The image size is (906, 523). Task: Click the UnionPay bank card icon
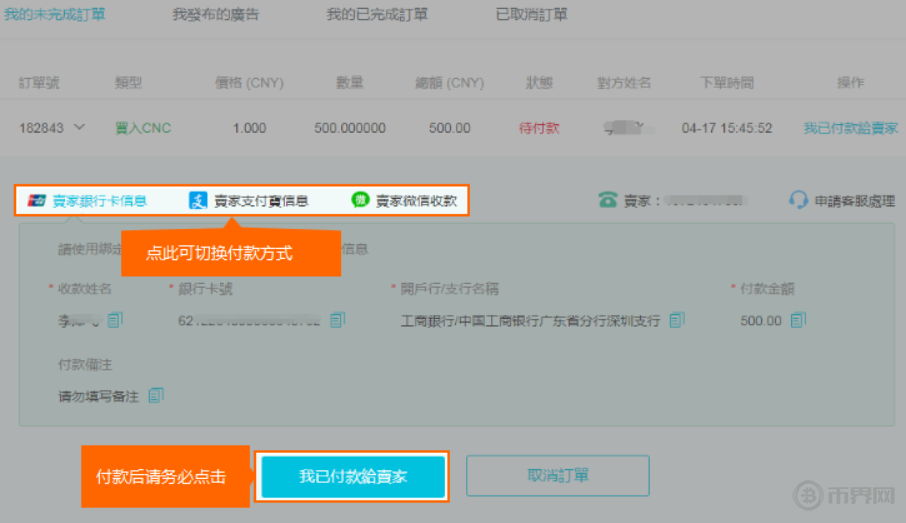37,200
